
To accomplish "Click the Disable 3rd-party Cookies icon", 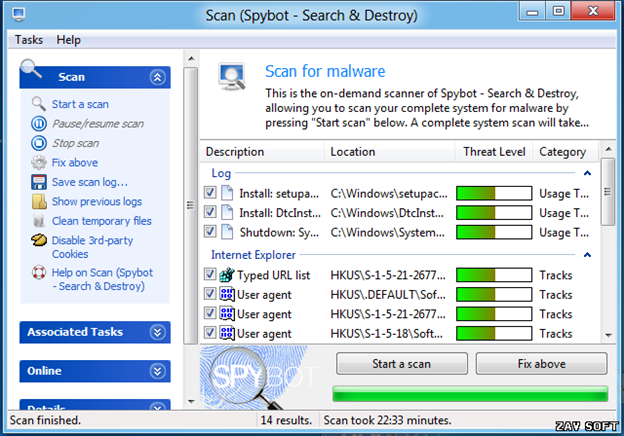I will pyautogui.click(x=39, y=240).
